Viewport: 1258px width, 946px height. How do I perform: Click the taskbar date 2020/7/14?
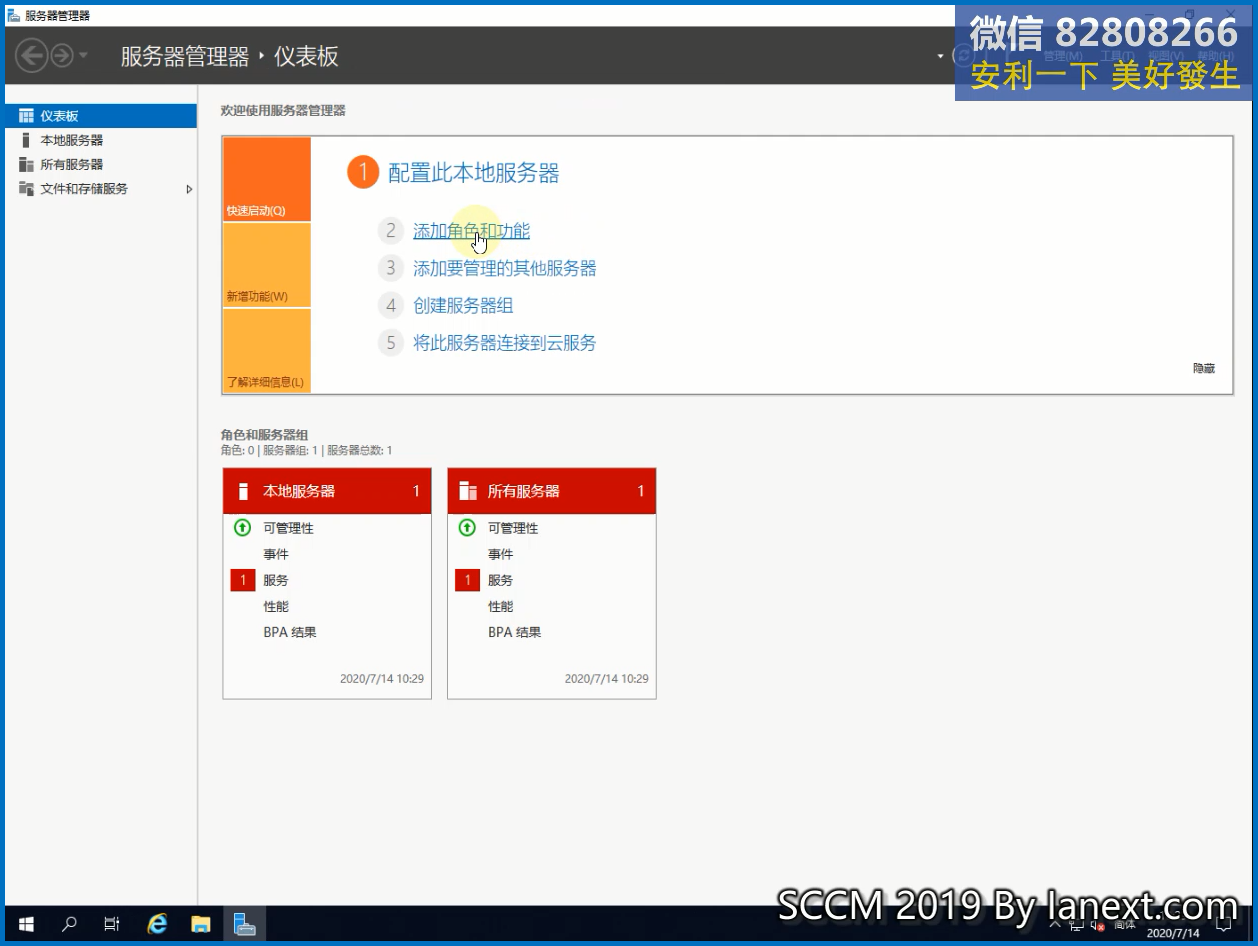pos(1171,933)
